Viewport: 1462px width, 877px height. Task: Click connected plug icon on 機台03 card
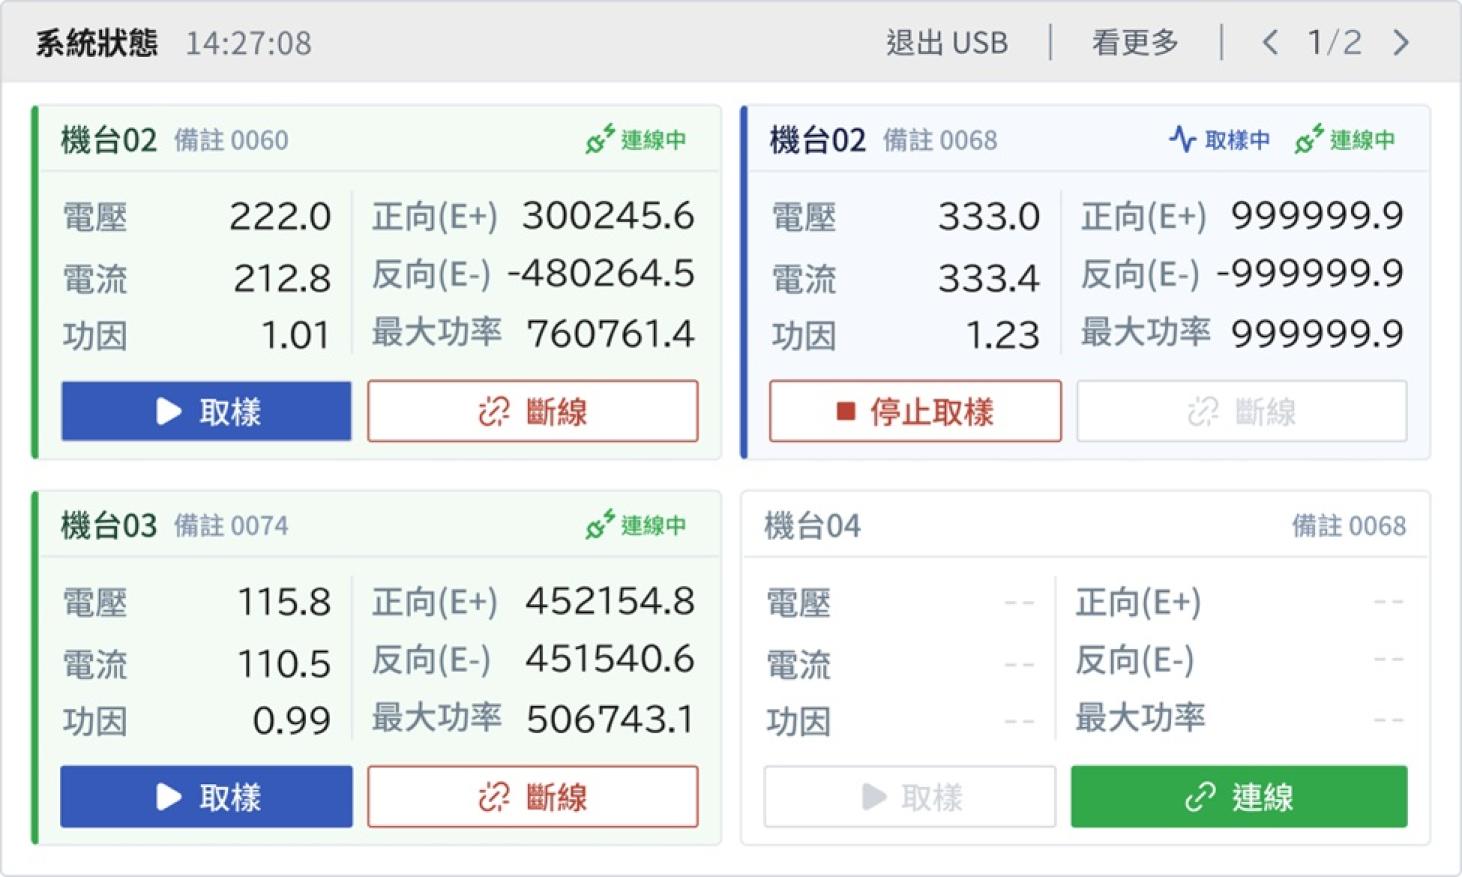tap(600, 524)
